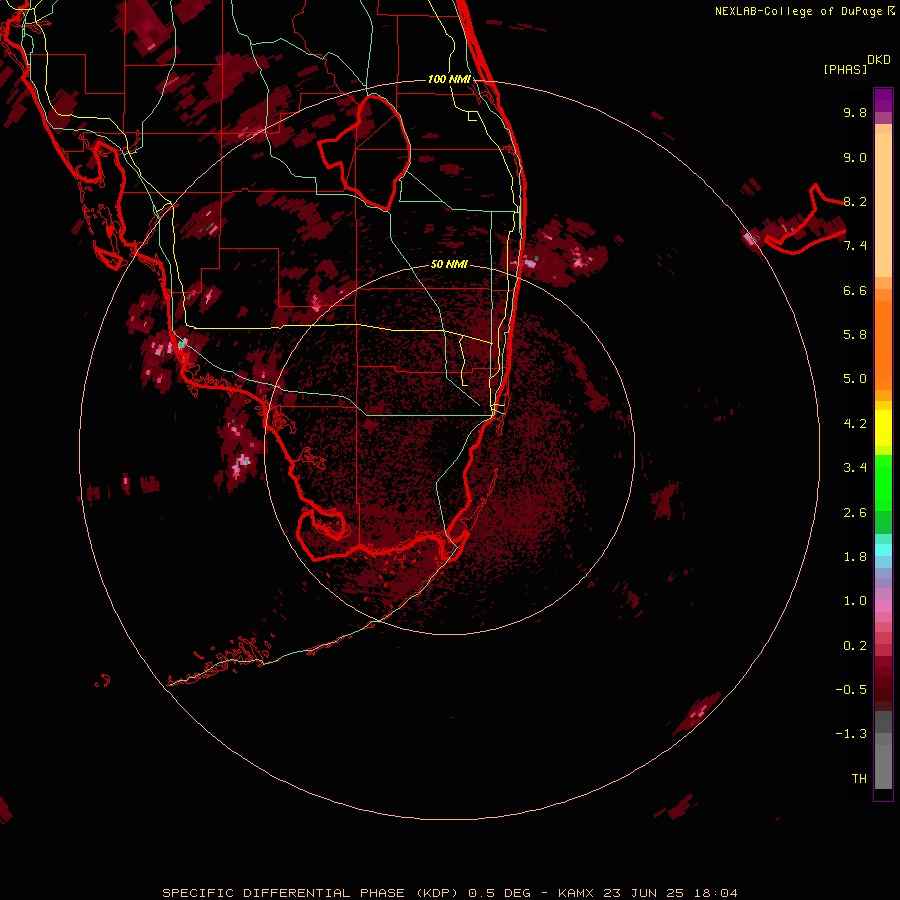Click the 4.2 scale value

(x=855, y=424)
